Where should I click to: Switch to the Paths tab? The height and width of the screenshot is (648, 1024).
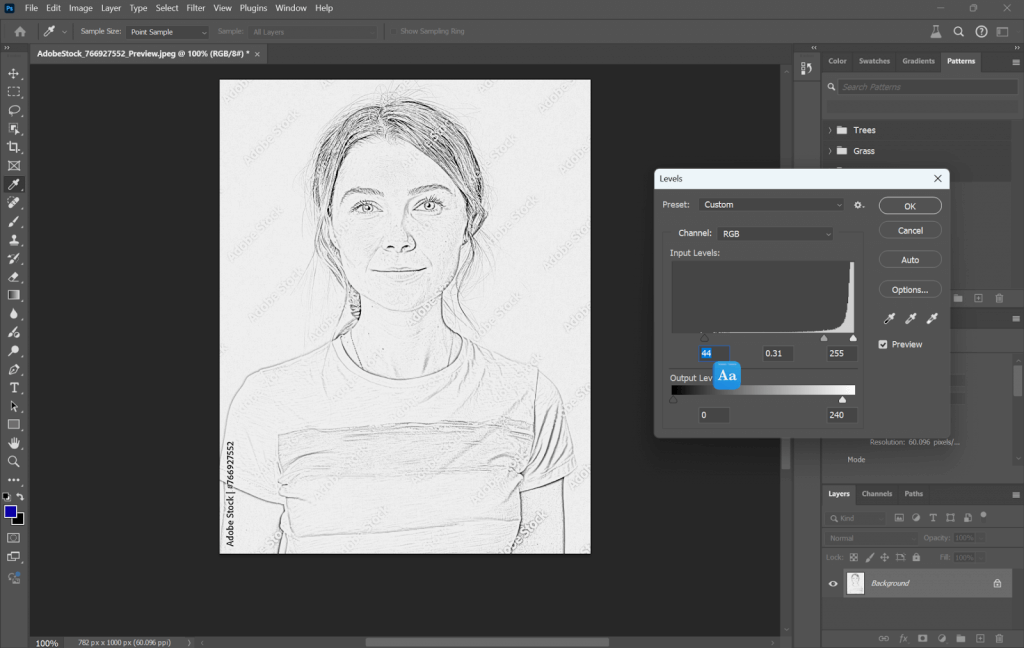(914, 494)
